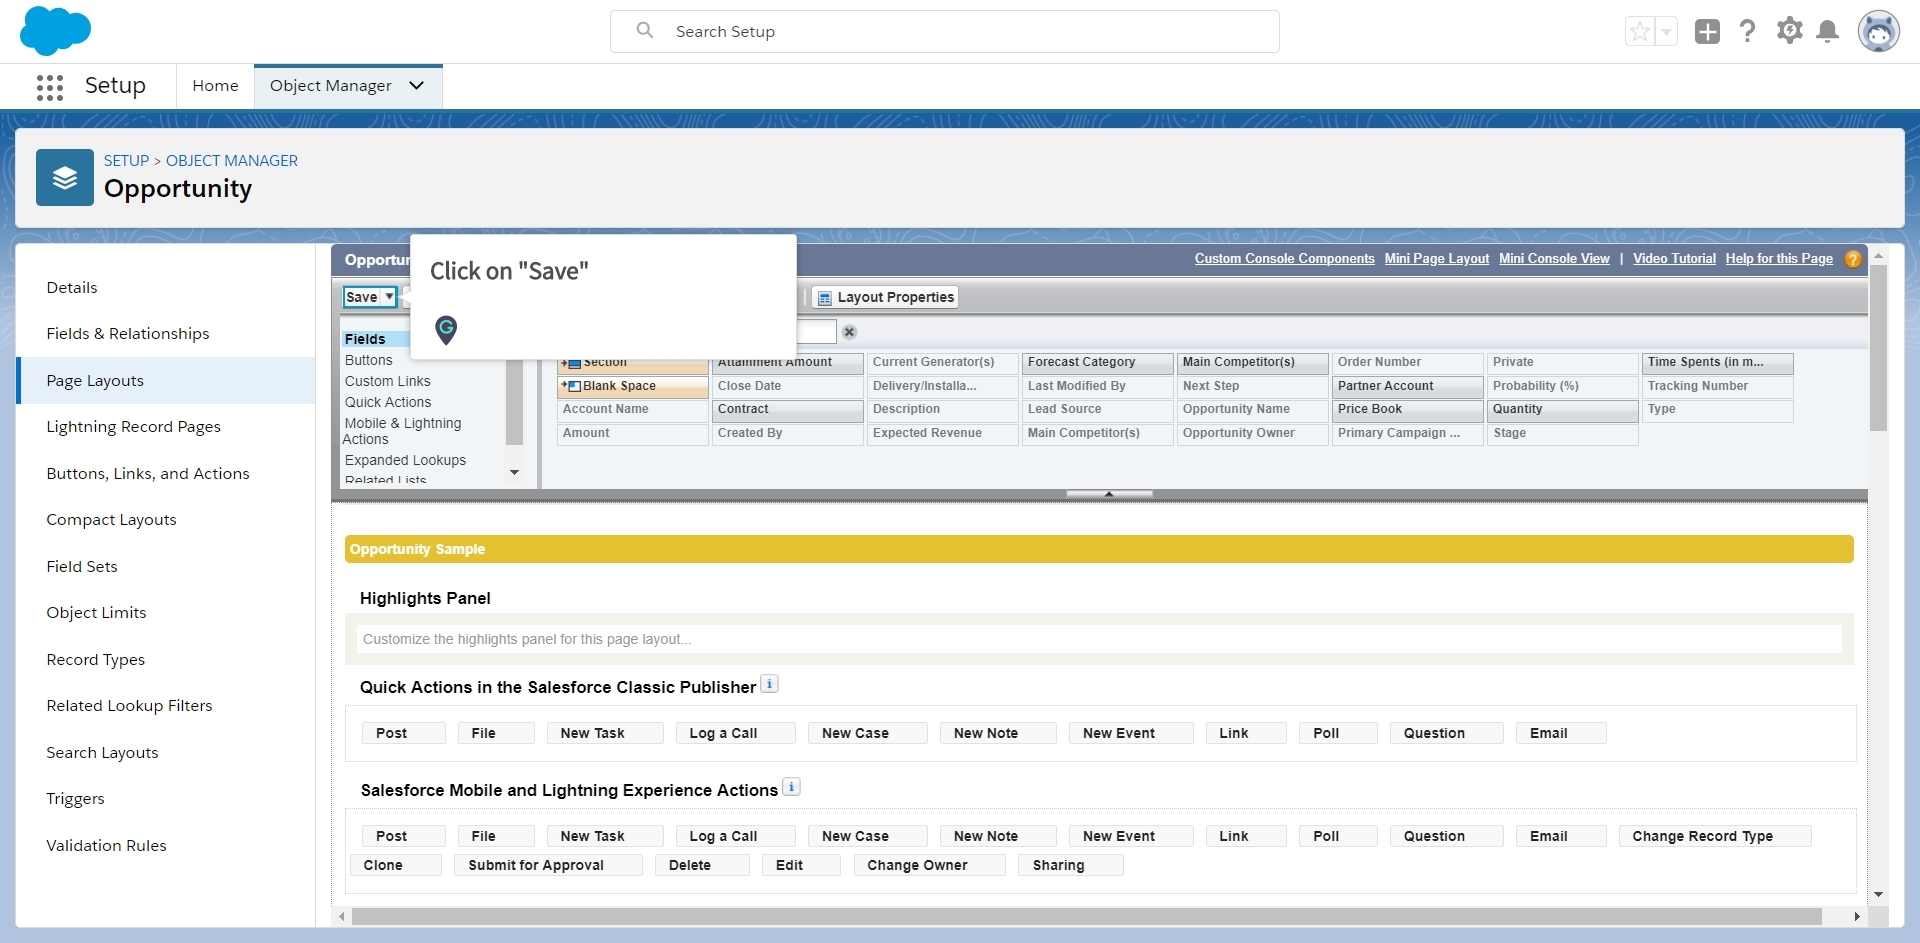The height and width of the screenshot is (943, 1920).
Task: Click the Layout Properties button
Action: tap(885, 297)
